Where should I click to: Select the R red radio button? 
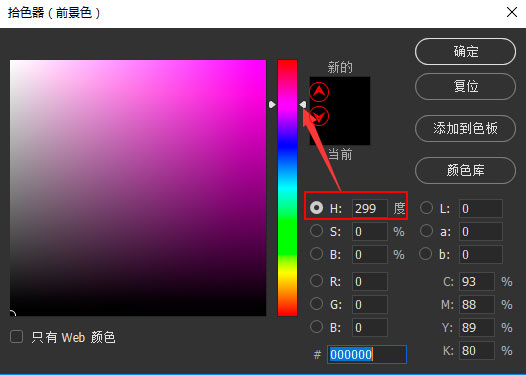click(x=316, y=281)
